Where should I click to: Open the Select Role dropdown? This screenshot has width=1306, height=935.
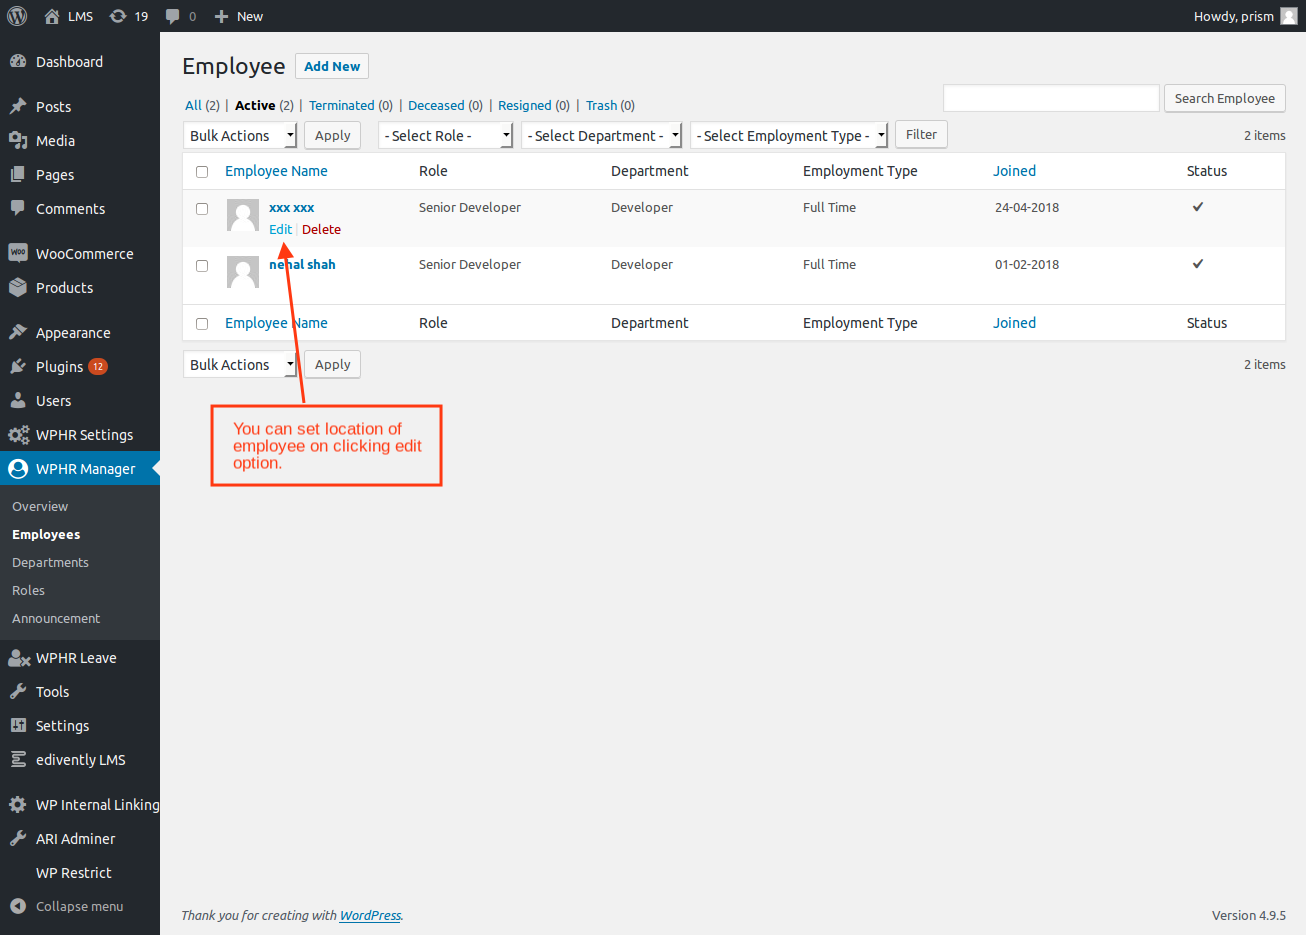pos(445,135)
